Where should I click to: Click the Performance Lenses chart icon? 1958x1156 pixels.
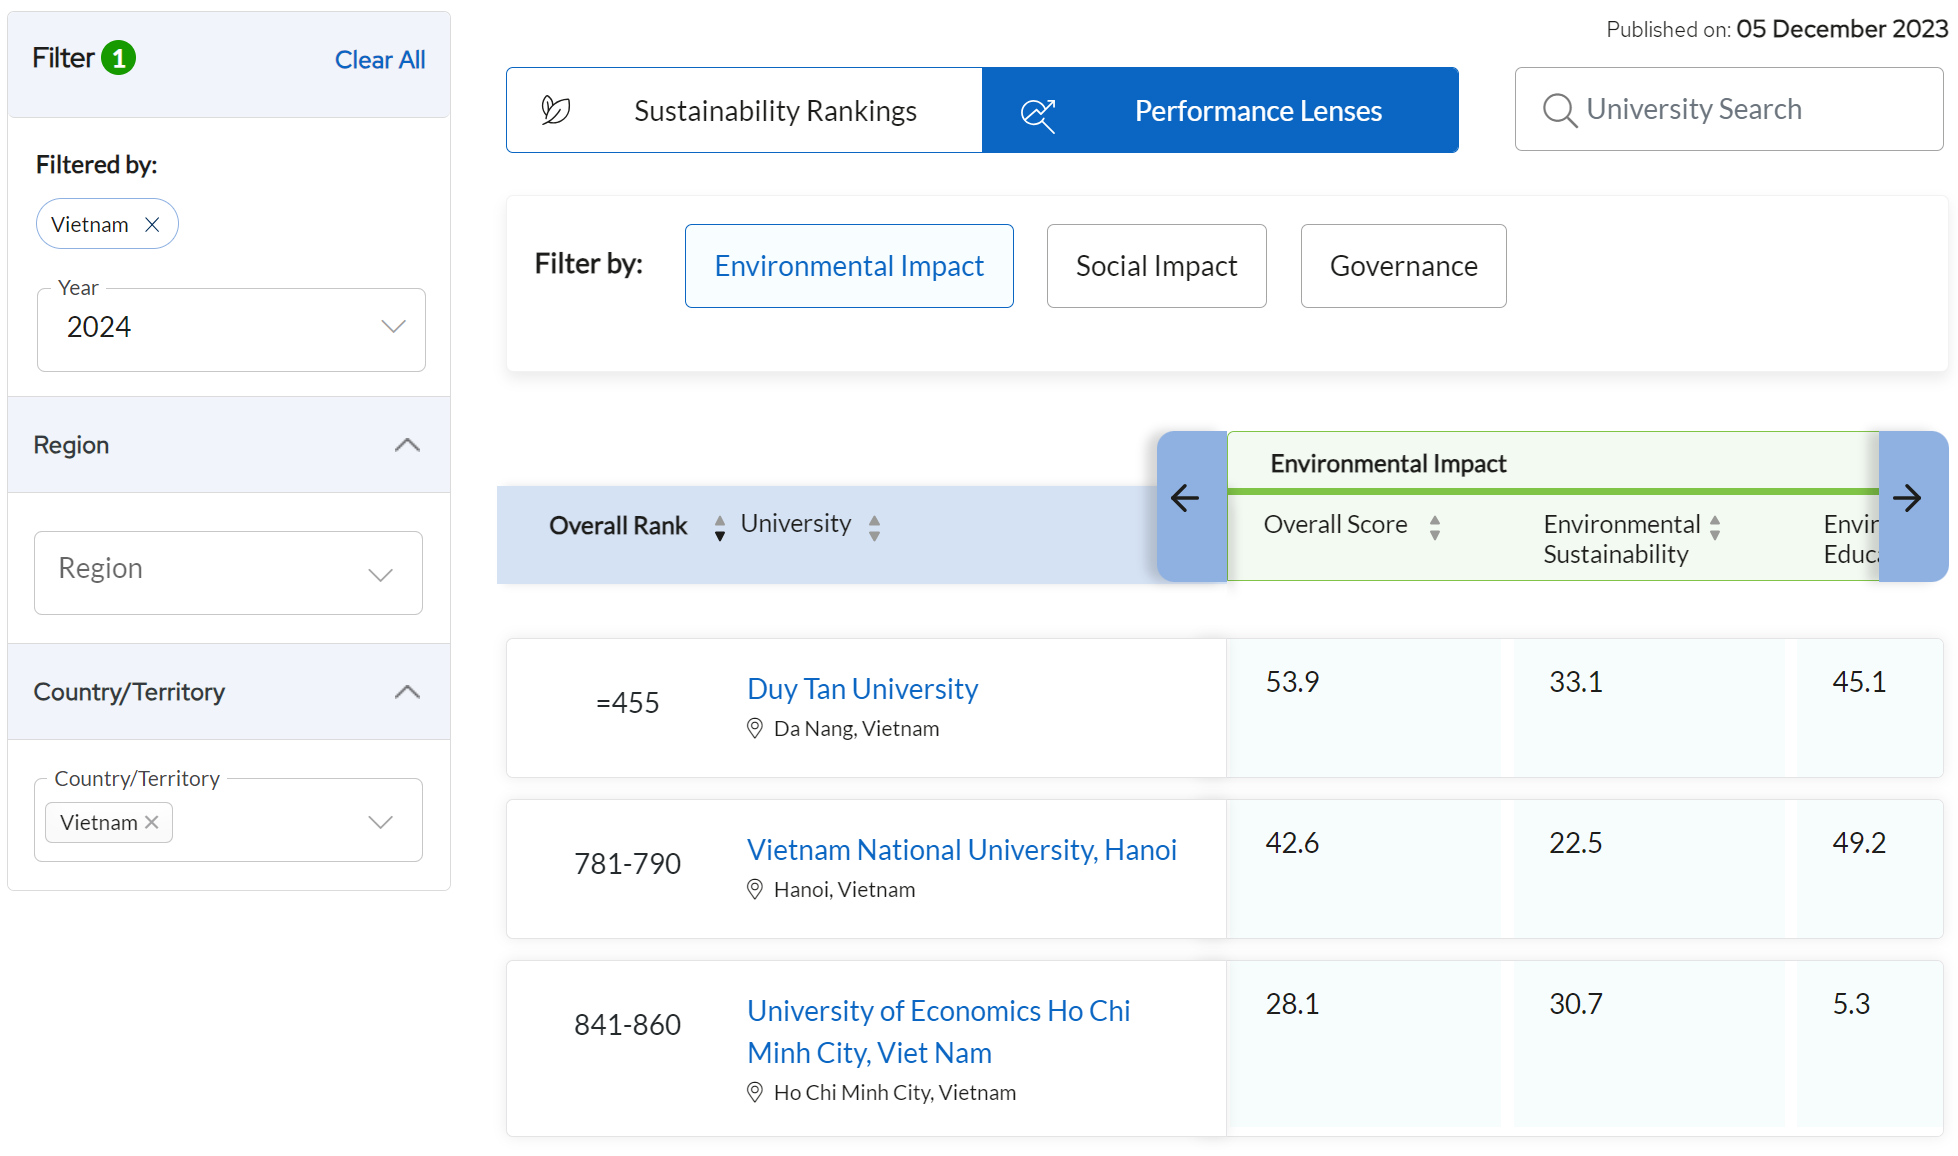click(1038, 115)
